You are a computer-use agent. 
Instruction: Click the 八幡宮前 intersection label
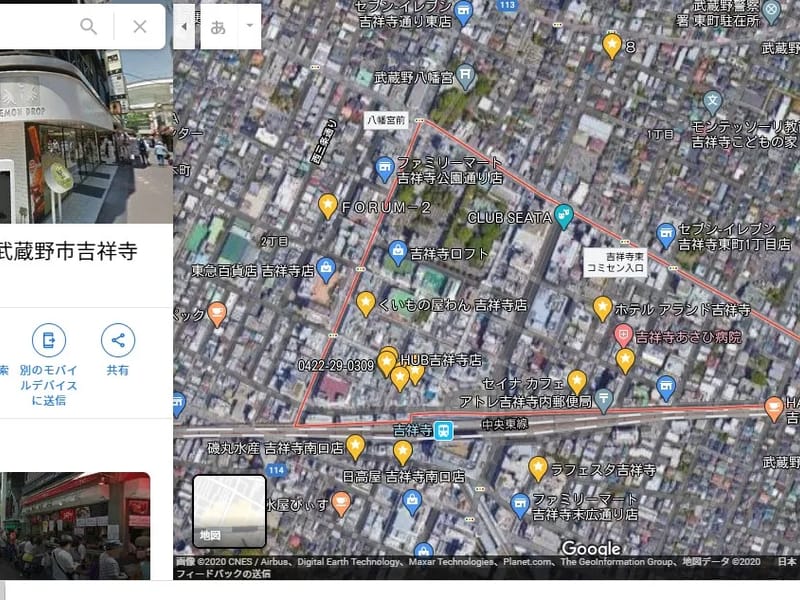point(386,120)
